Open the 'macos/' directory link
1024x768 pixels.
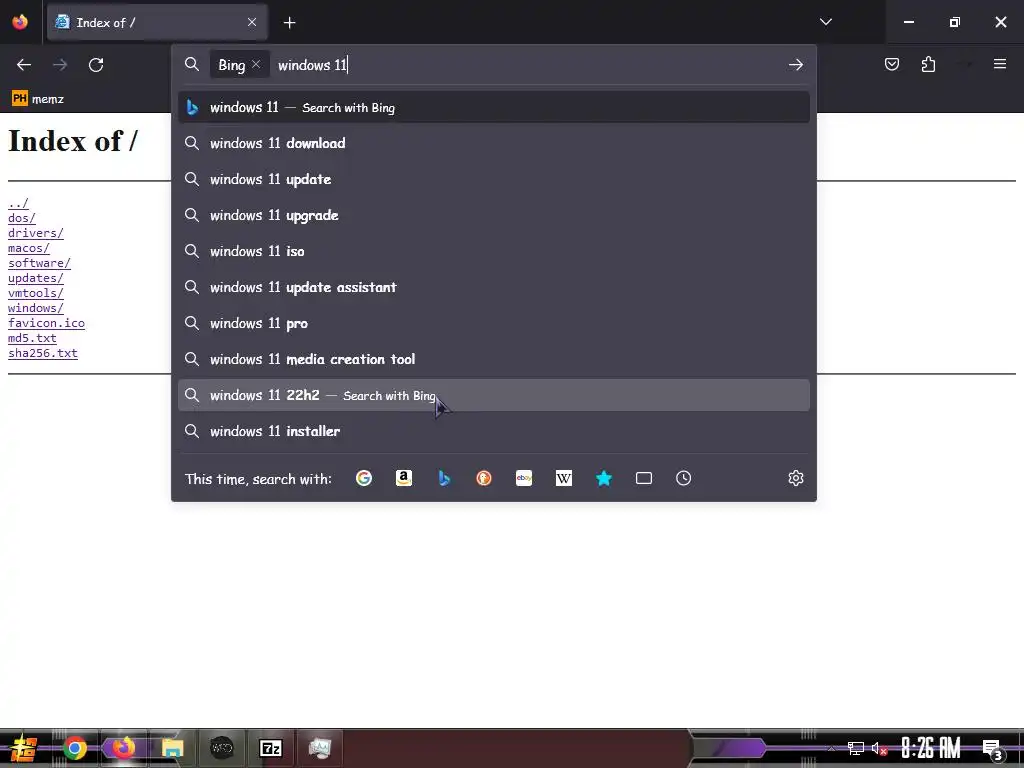29,248
